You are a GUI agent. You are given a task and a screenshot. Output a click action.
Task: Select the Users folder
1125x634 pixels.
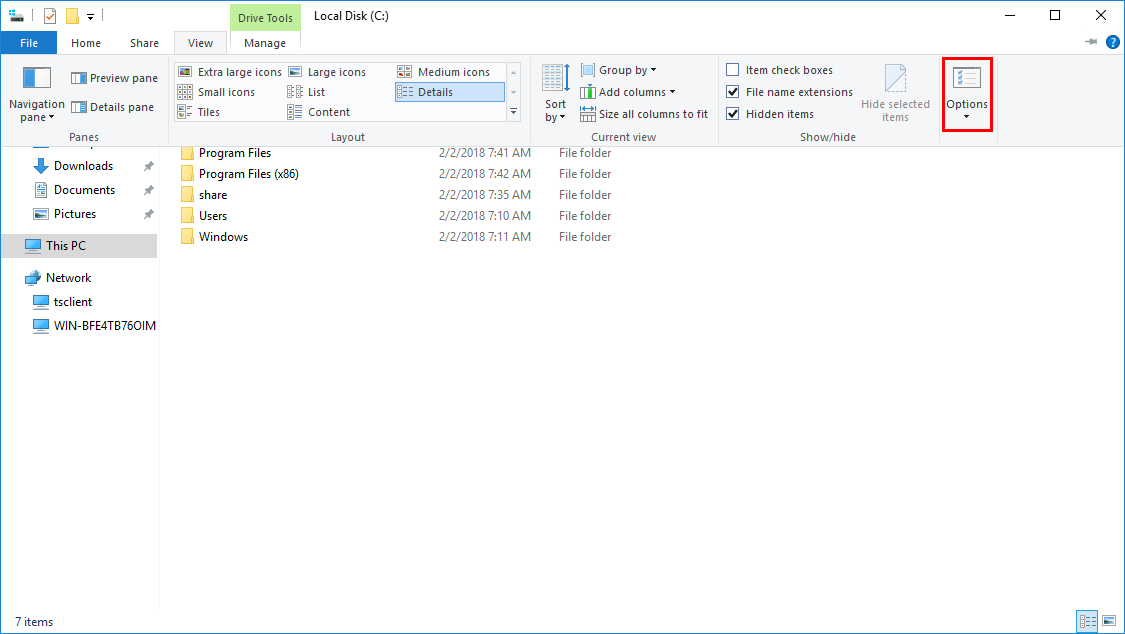pos(213,215)
